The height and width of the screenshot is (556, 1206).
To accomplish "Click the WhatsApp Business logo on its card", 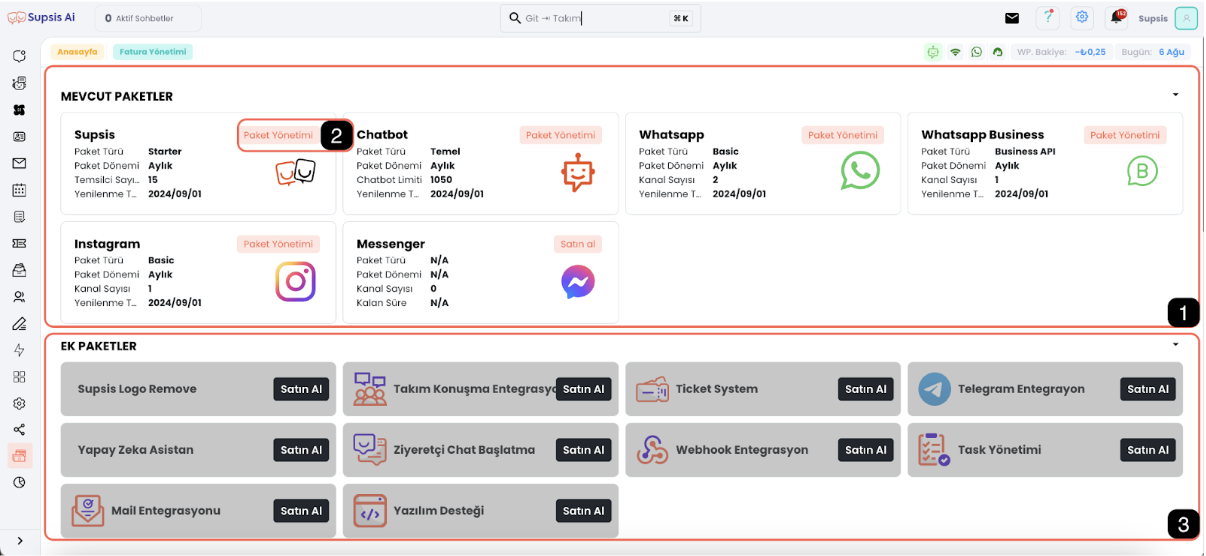I will point(1142,171).
